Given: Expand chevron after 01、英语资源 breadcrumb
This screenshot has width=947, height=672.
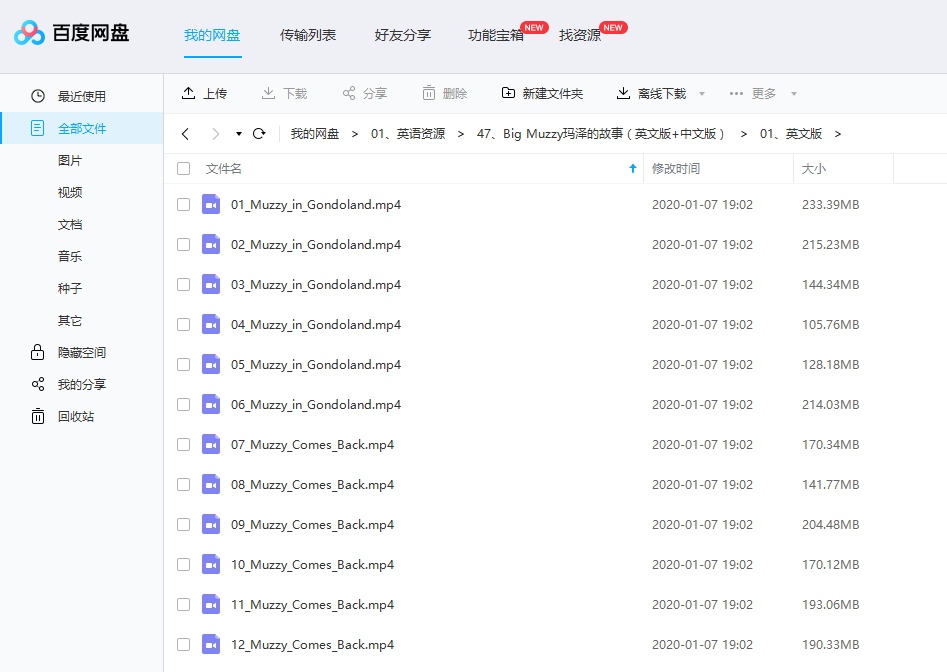Looking at the screenshot, I should point(461,134).
